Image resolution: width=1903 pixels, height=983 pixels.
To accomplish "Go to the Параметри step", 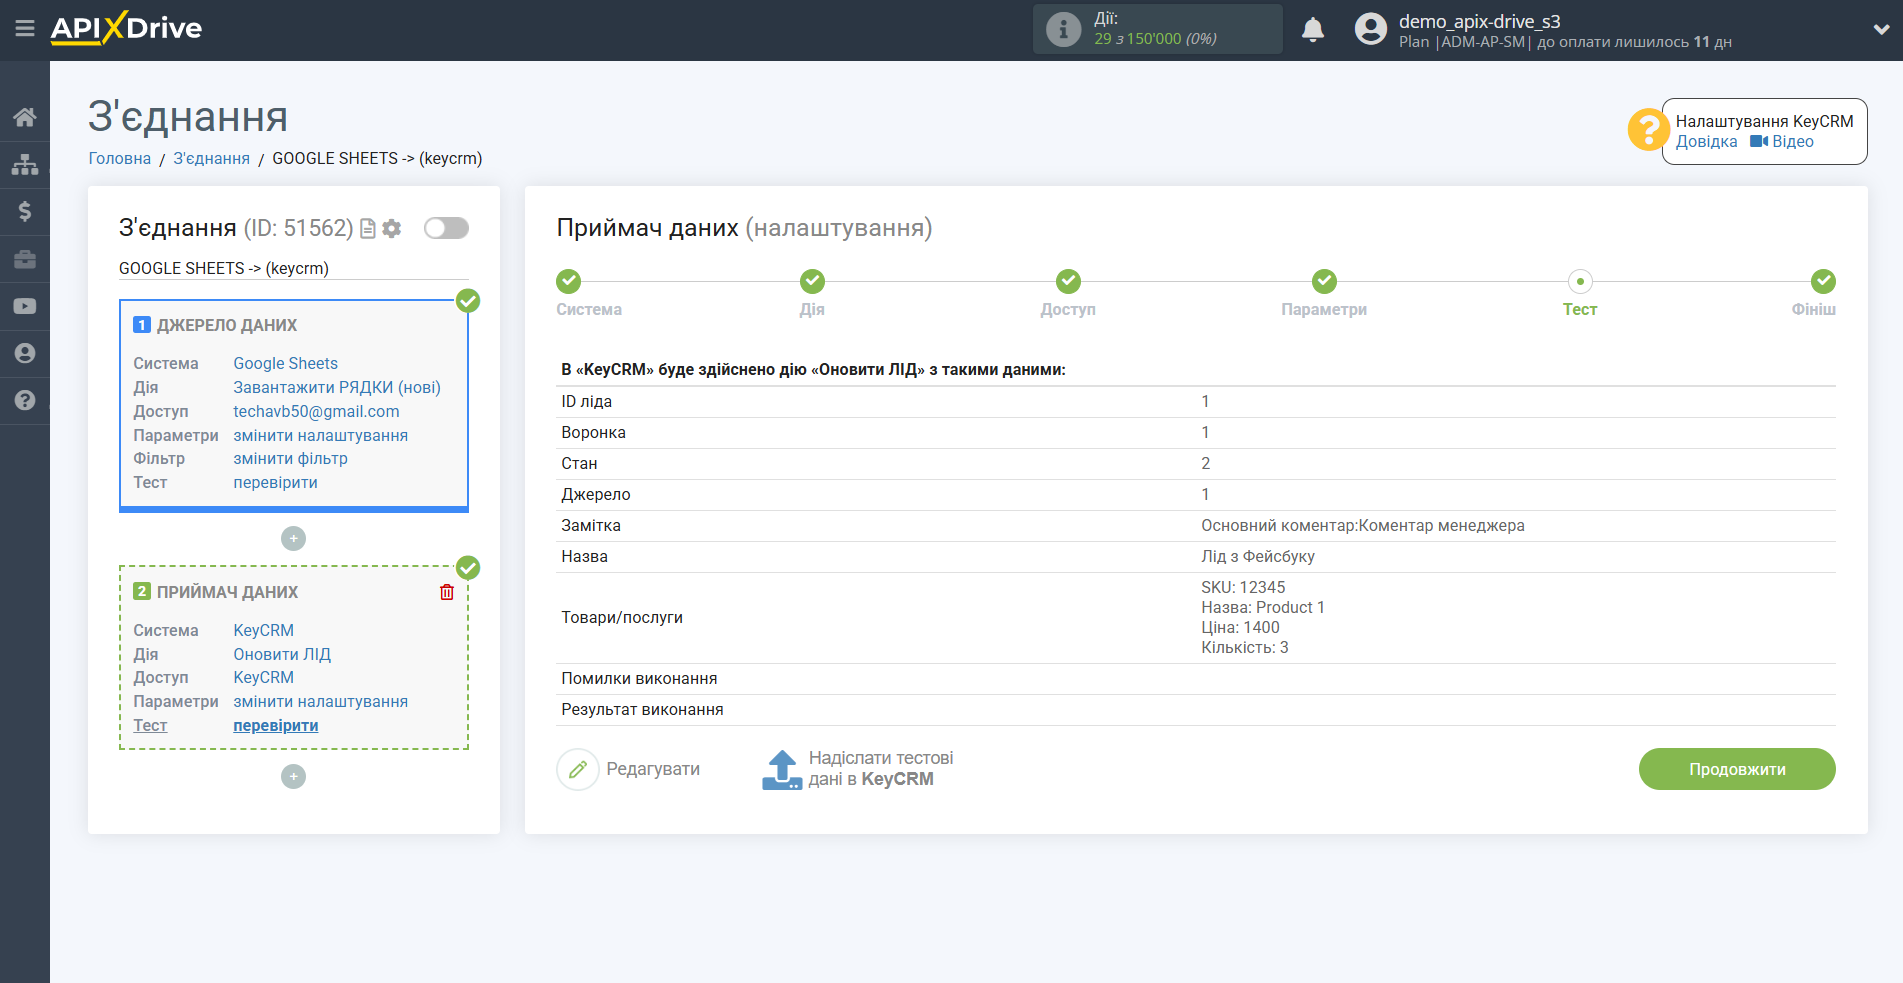I will tap(1324, 281).
